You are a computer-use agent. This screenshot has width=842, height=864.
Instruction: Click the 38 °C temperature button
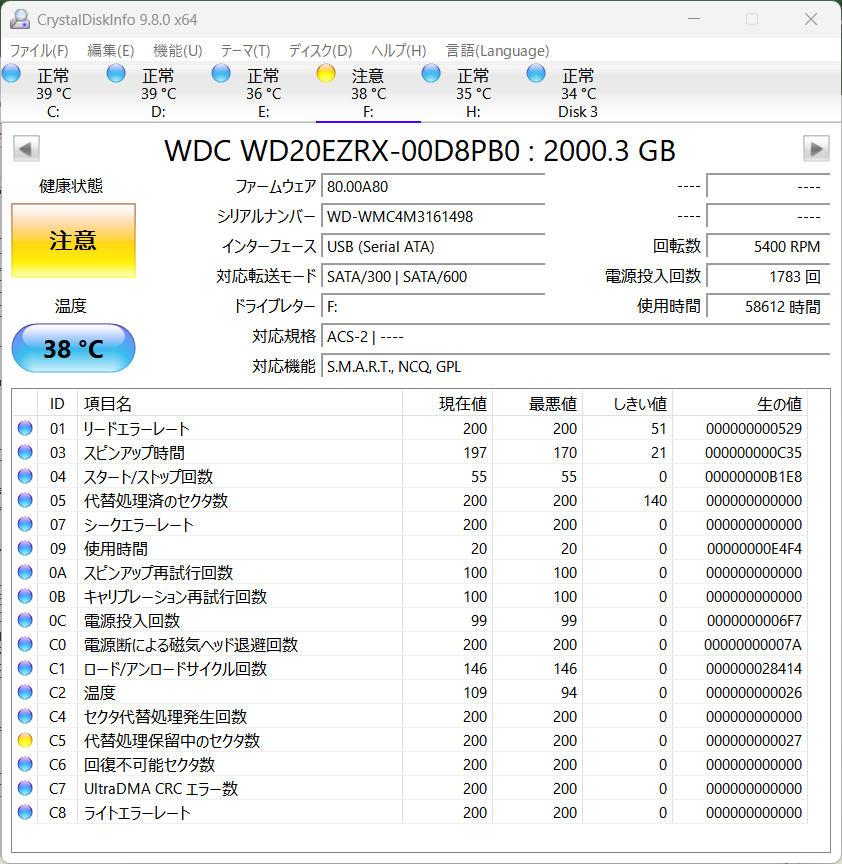[x=73, y=348]
